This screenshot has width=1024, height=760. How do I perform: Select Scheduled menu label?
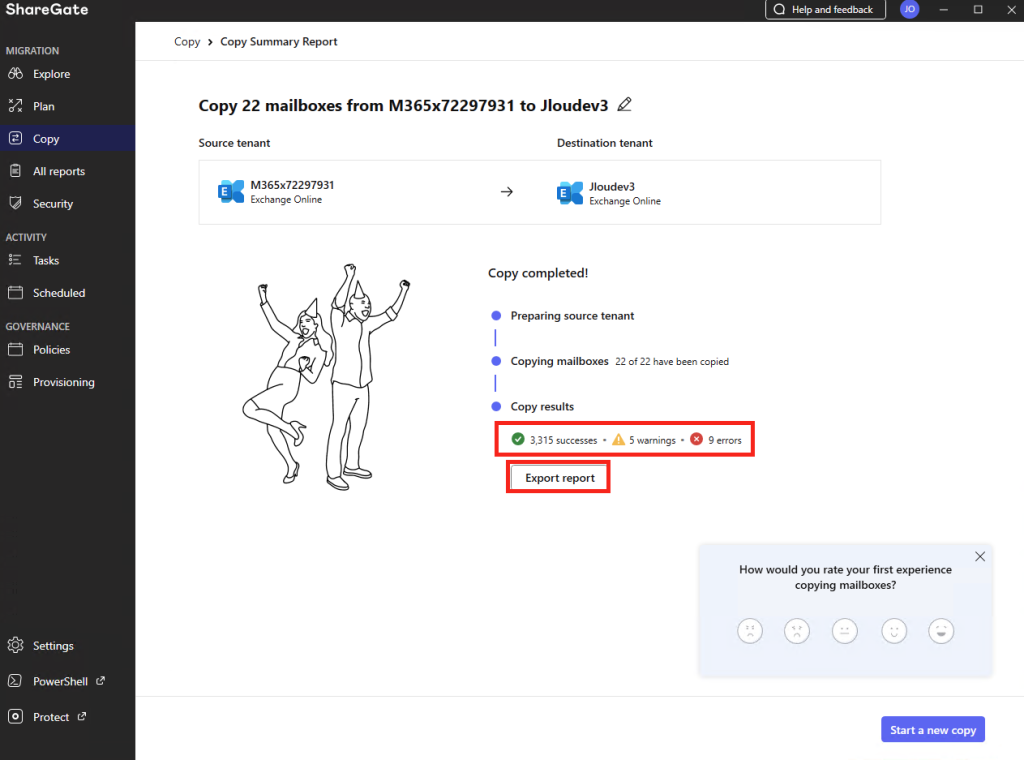tap(59, 293)
